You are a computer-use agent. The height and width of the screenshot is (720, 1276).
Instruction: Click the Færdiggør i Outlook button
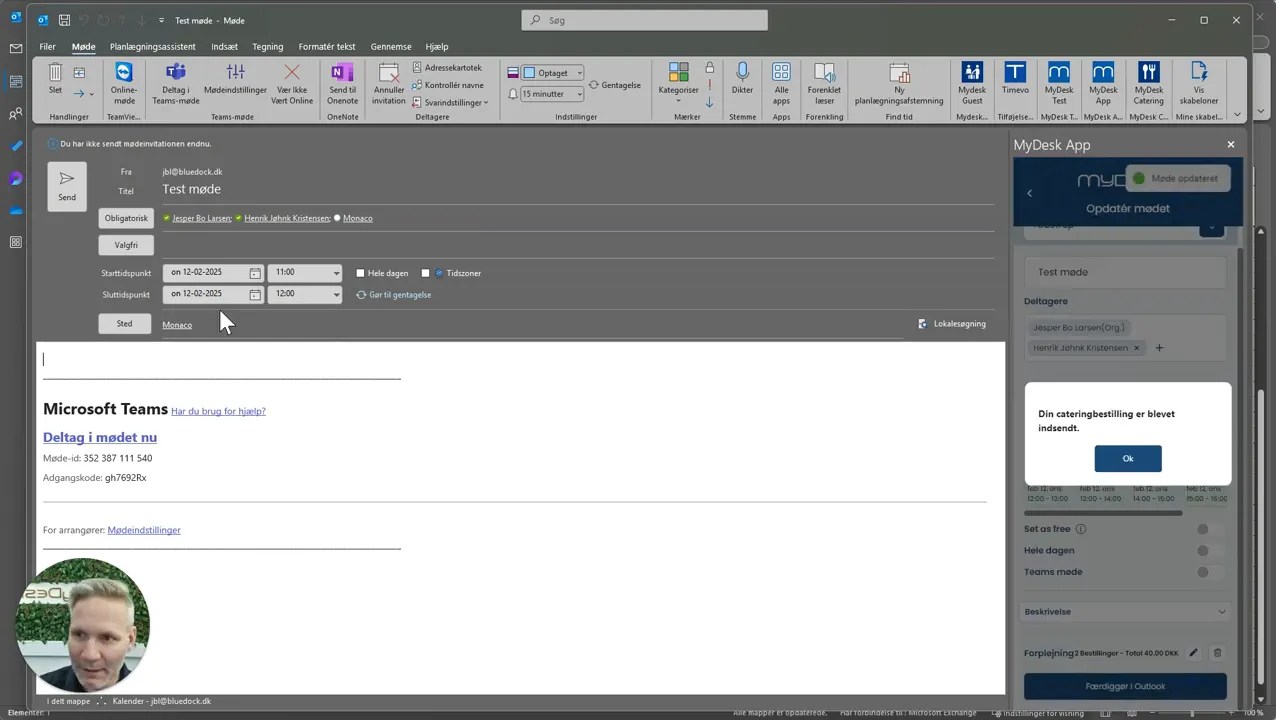1125,686
